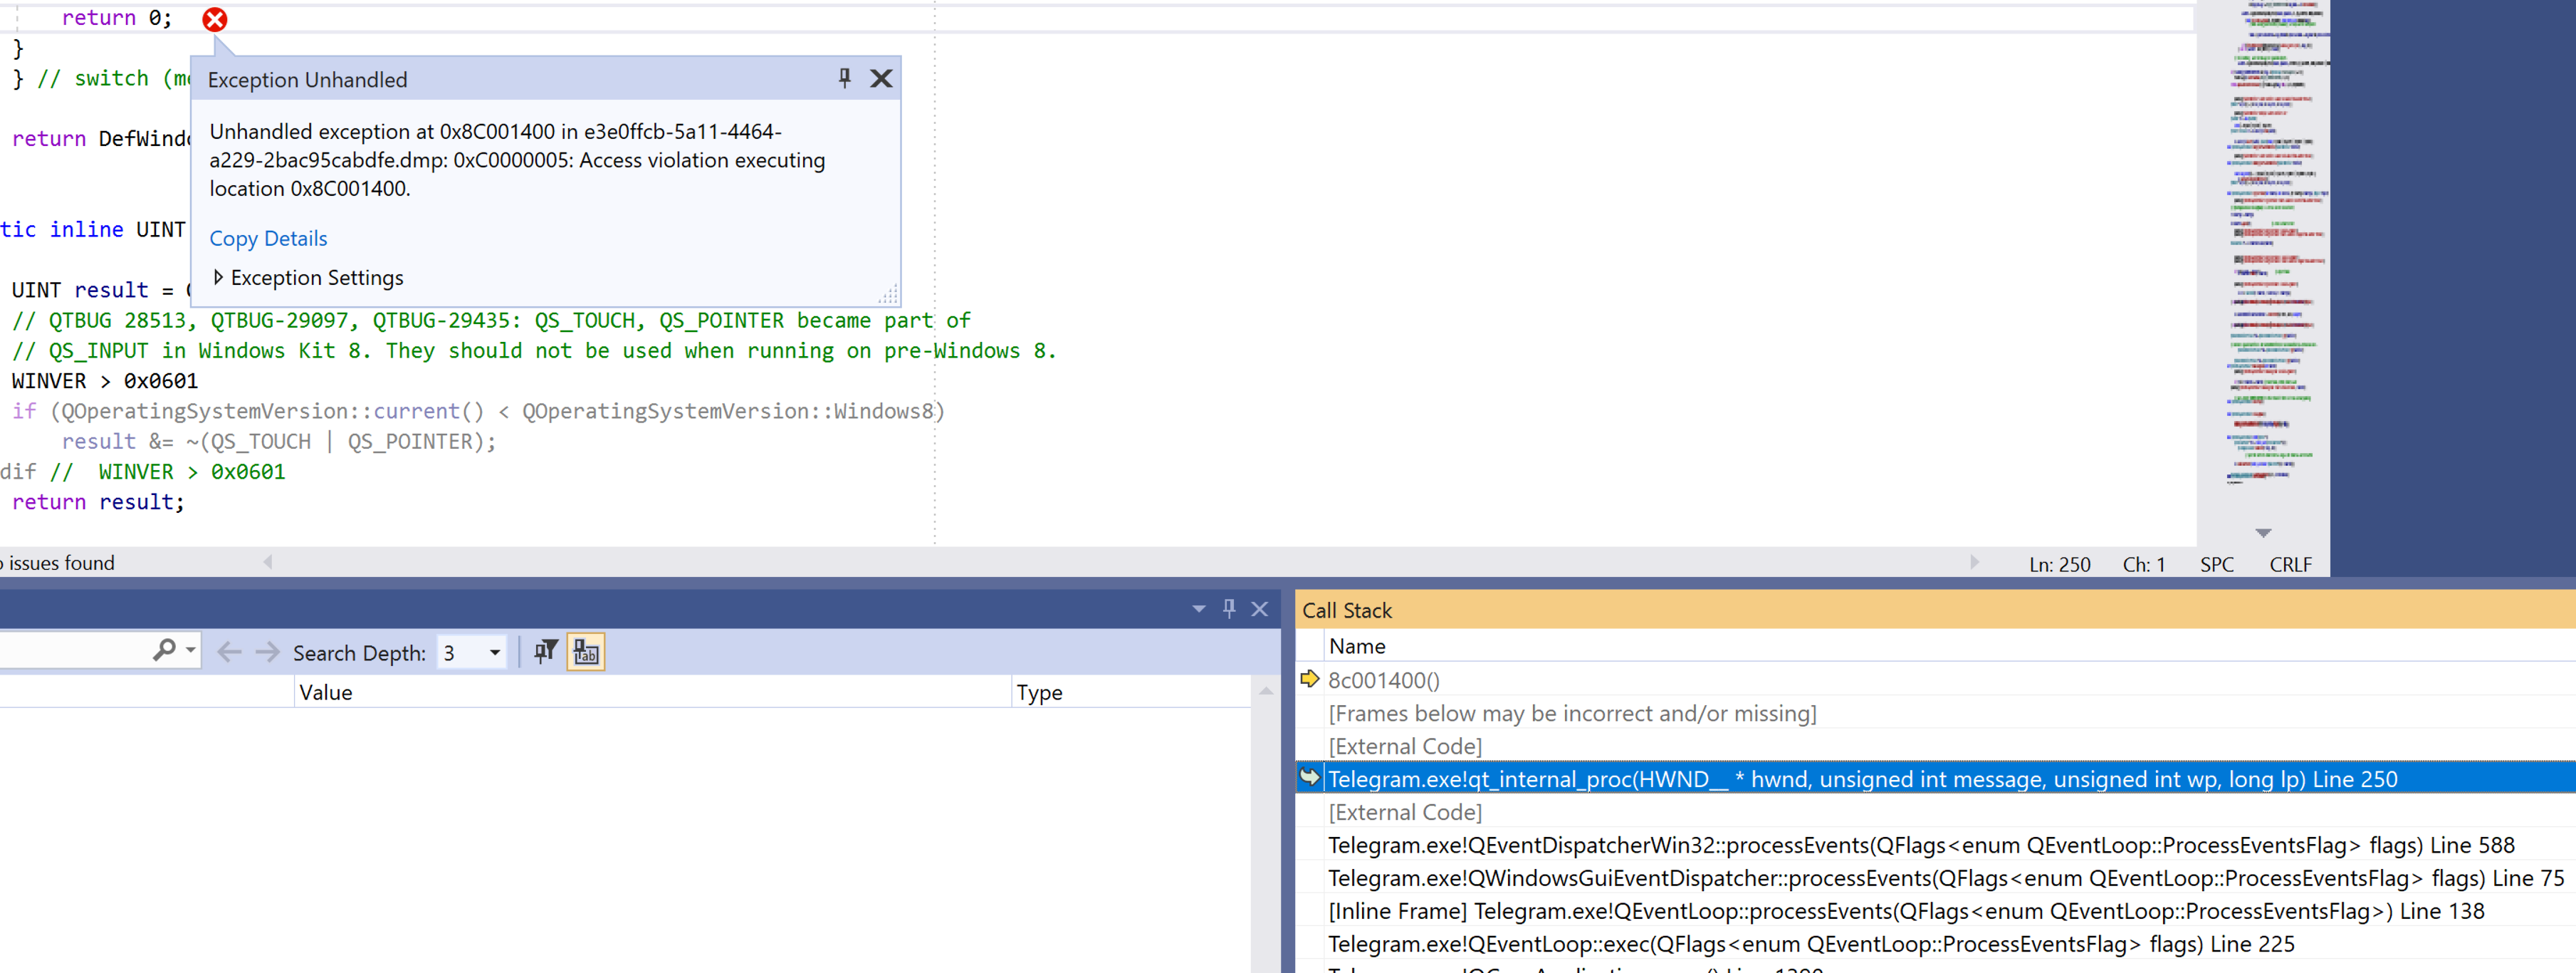Viewport: 2576px width, 973px height.
Task: Click the navigate backward arrow
Action: [229, 652]
